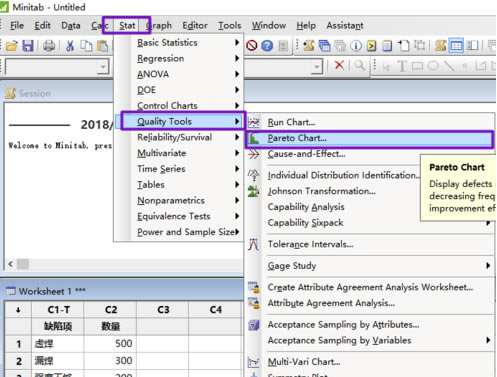Click the red X delete icon
Image resolution: width=497 pixels, height=377 pixels.
(339, 65)
